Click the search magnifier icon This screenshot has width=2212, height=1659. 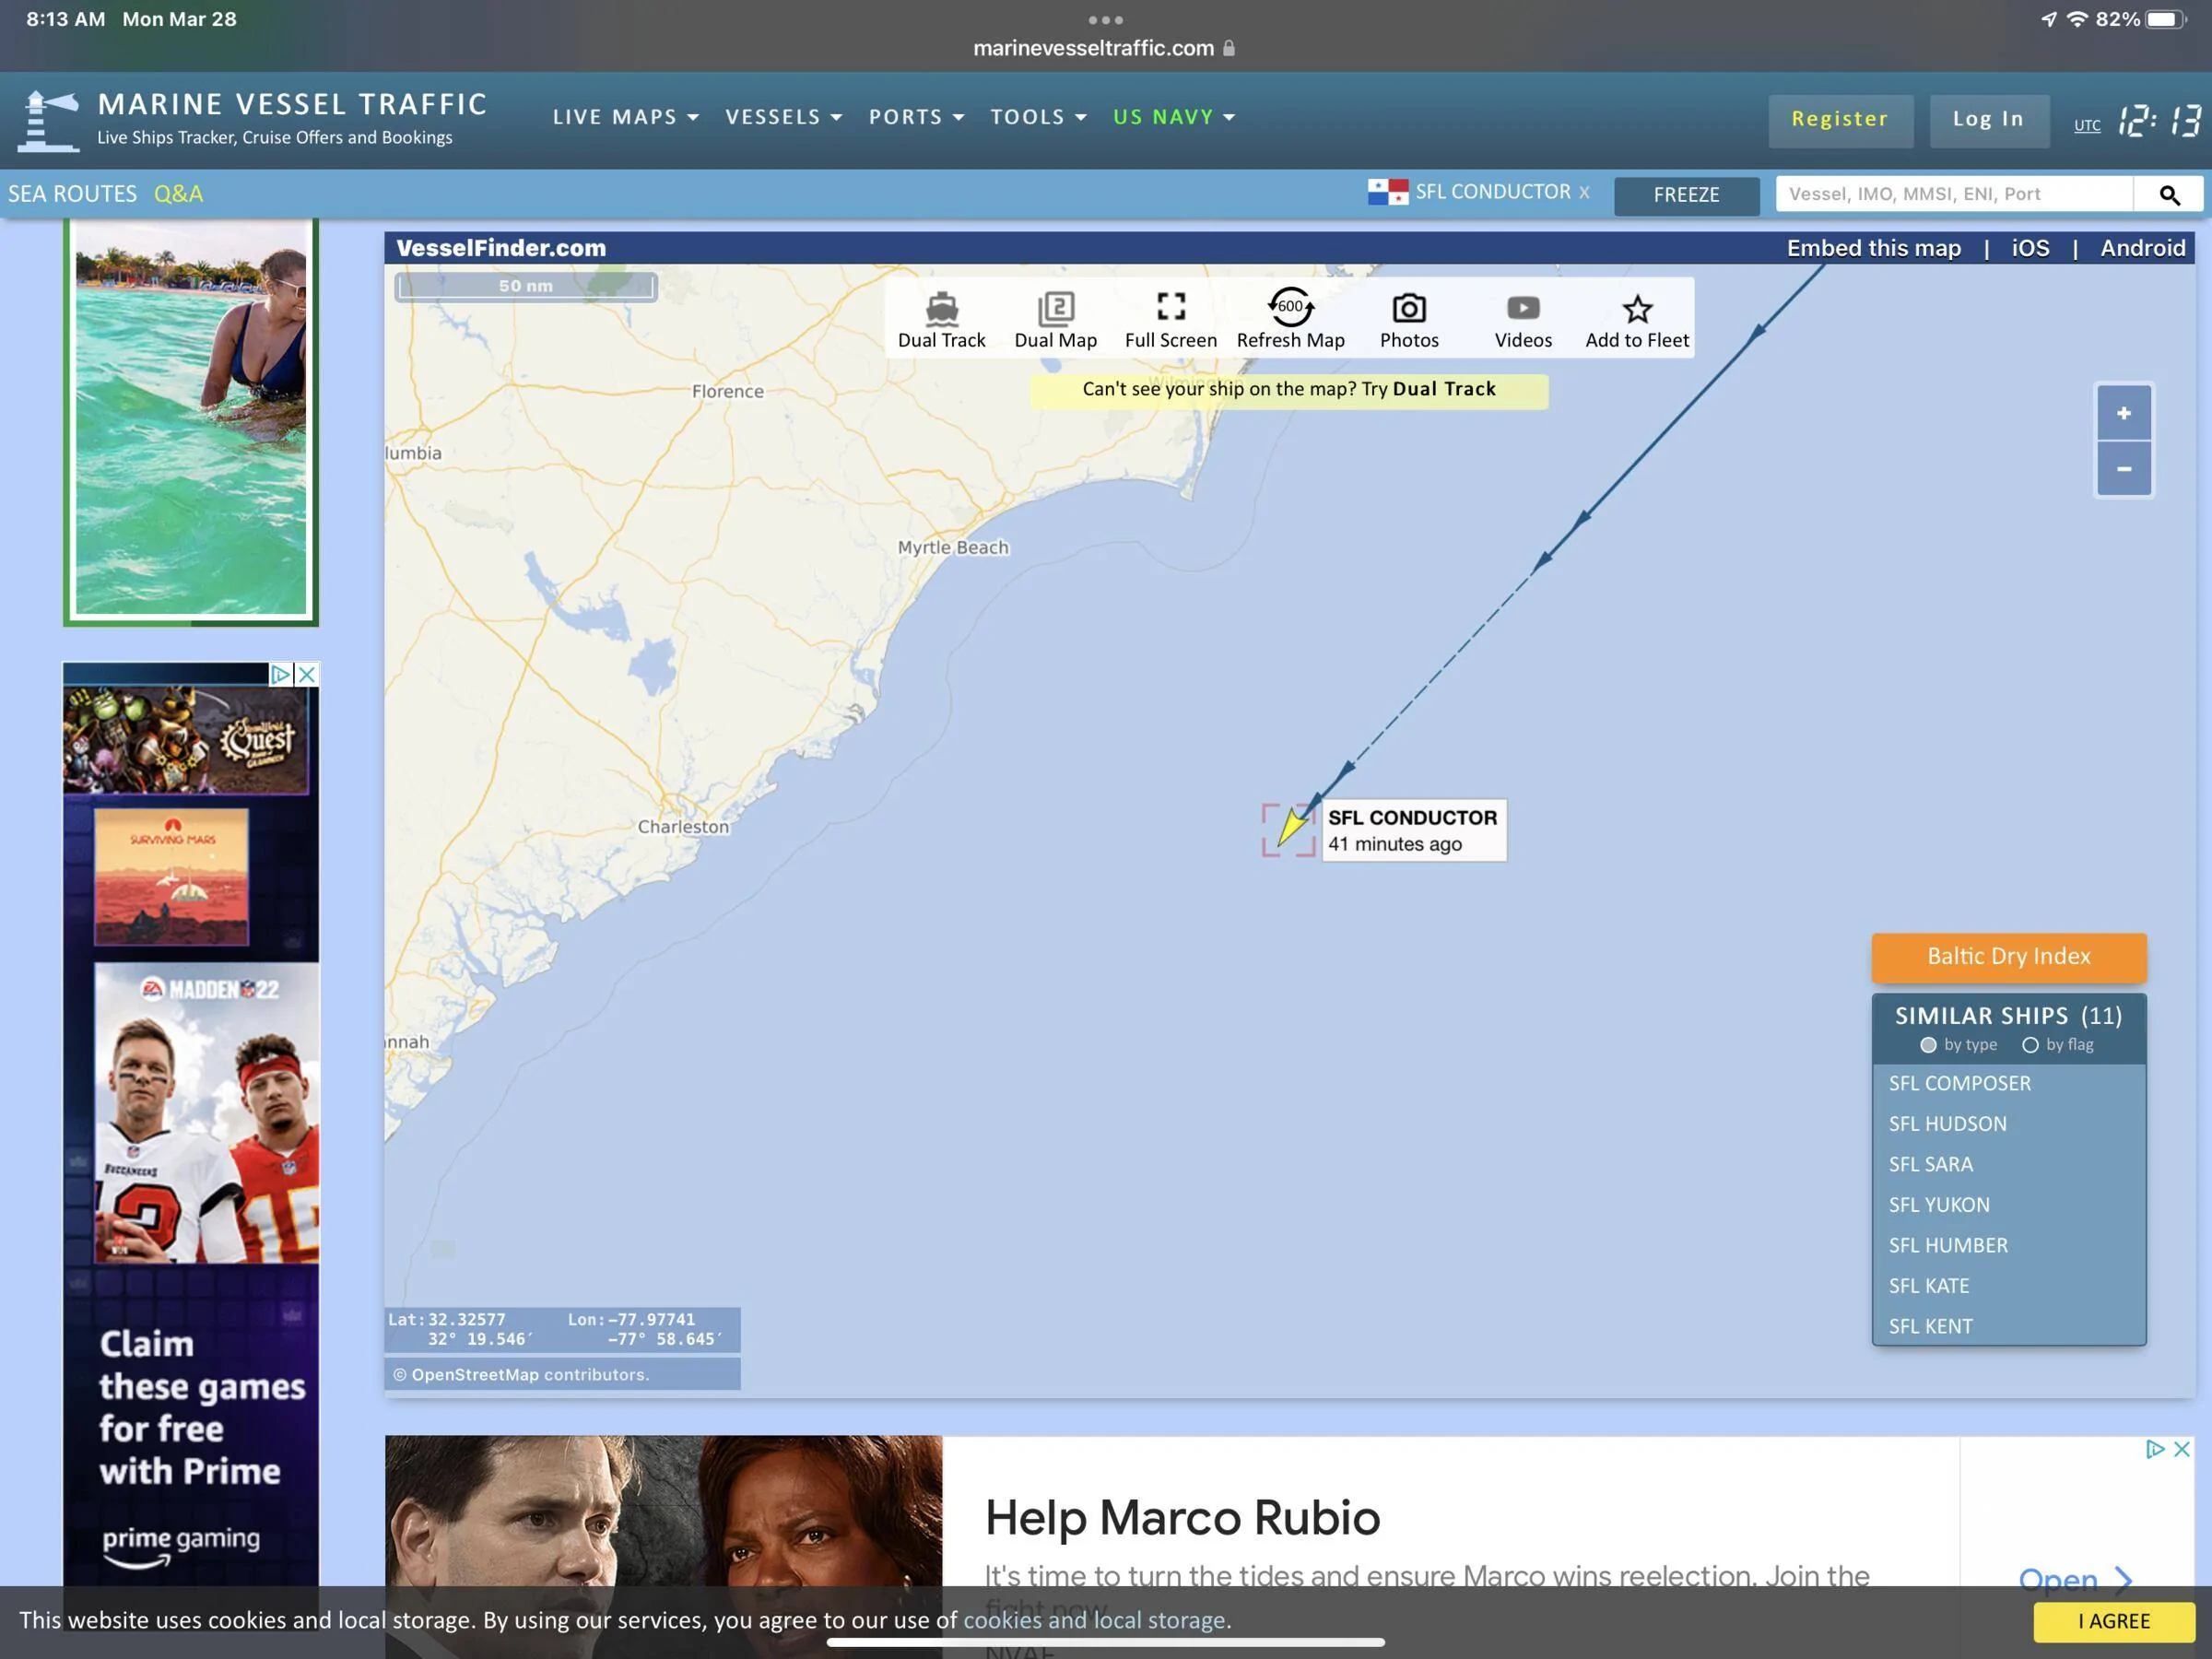[x=2168, y=194]
